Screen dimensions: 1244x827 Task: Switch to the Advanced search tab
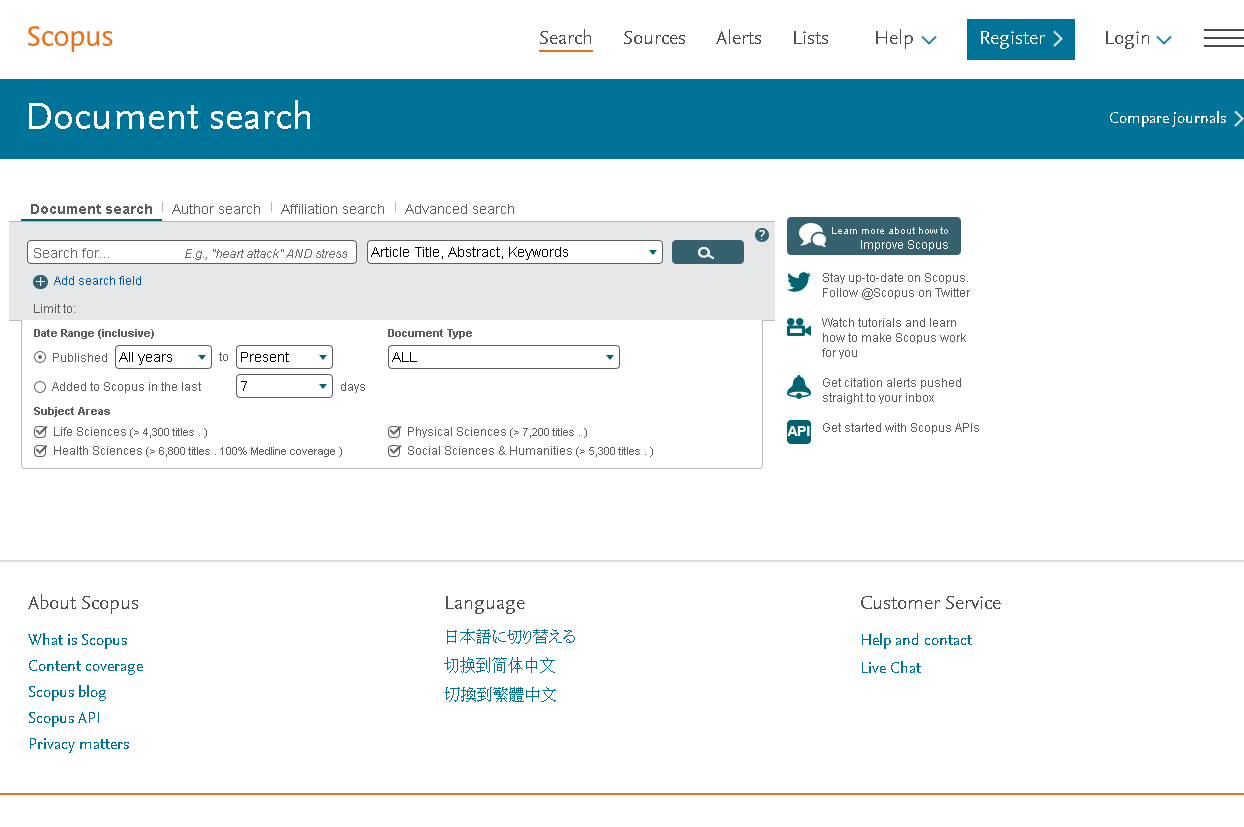tap(460, 209)
